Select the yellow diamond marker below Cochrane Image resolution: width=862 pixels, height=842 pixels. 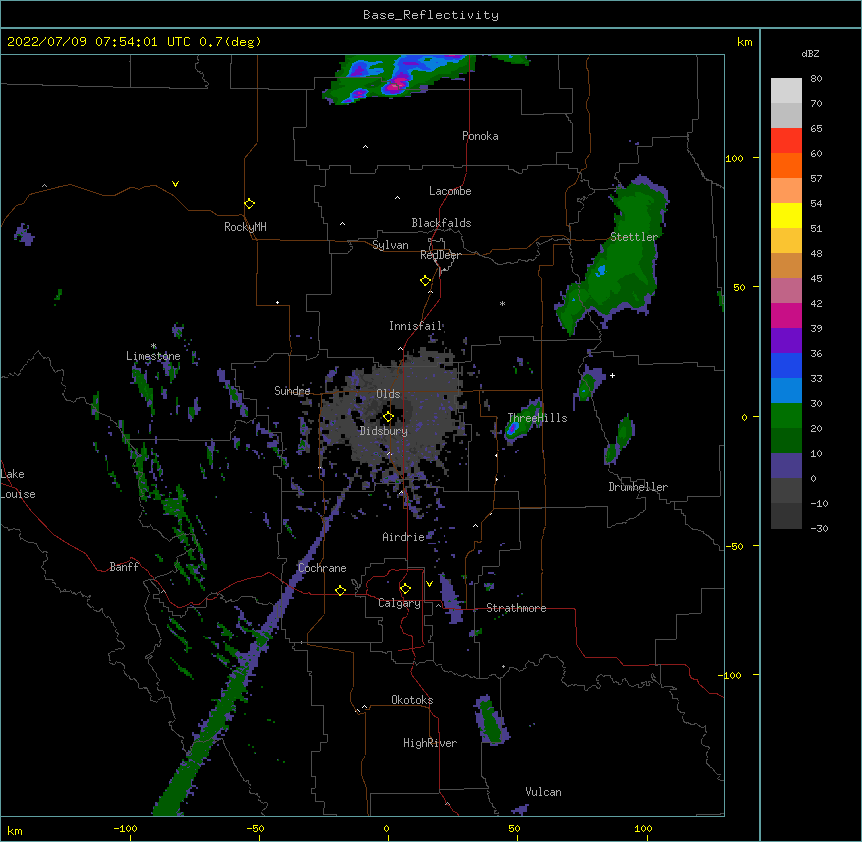[340, 590]
